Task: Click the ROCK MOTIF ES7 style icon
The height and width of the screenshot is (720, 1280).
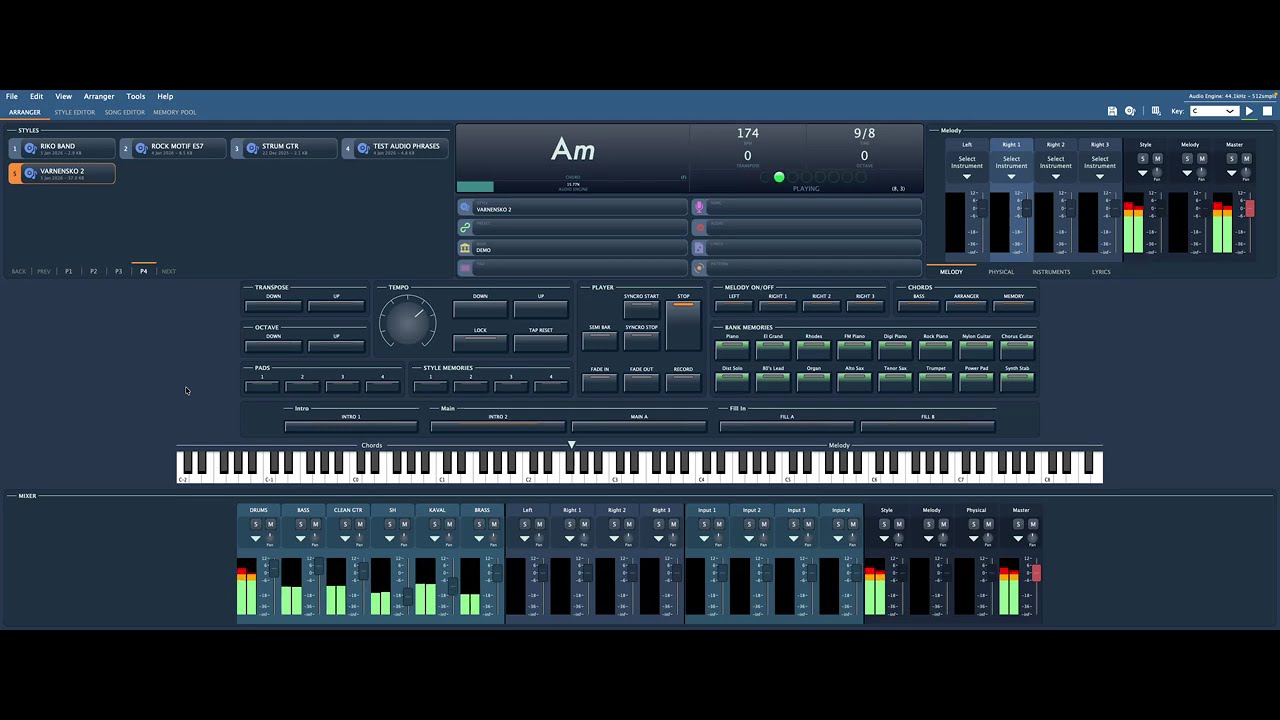Action: (141, 148)
